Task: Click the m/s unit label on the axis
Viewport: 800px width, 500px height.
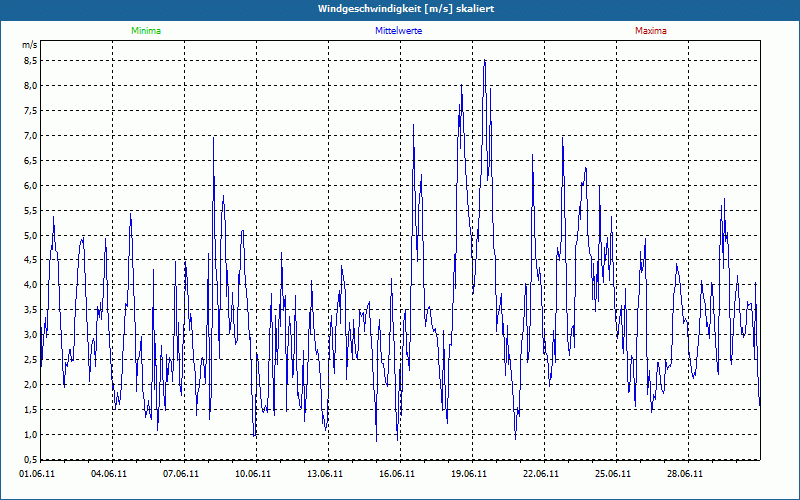Action: click(x=30, y=45)
